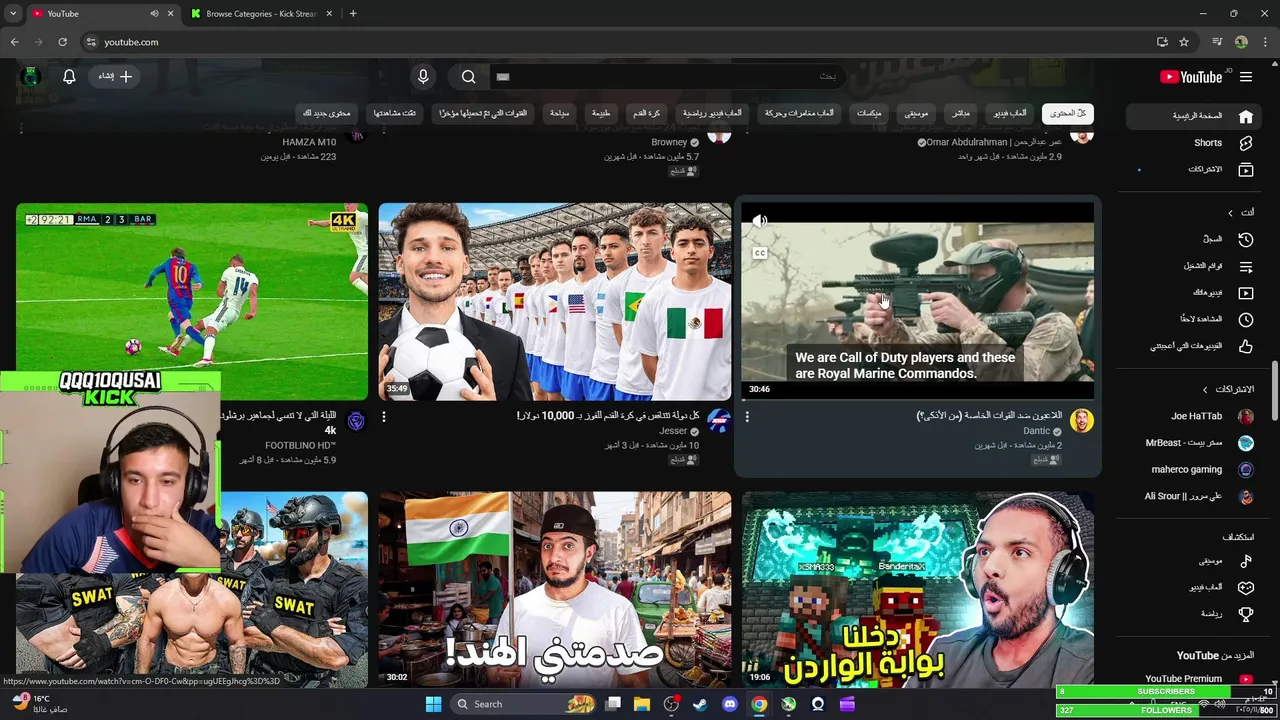
Task: Open File Explorer from the taskbar
Action: click(x=642, y=704)
